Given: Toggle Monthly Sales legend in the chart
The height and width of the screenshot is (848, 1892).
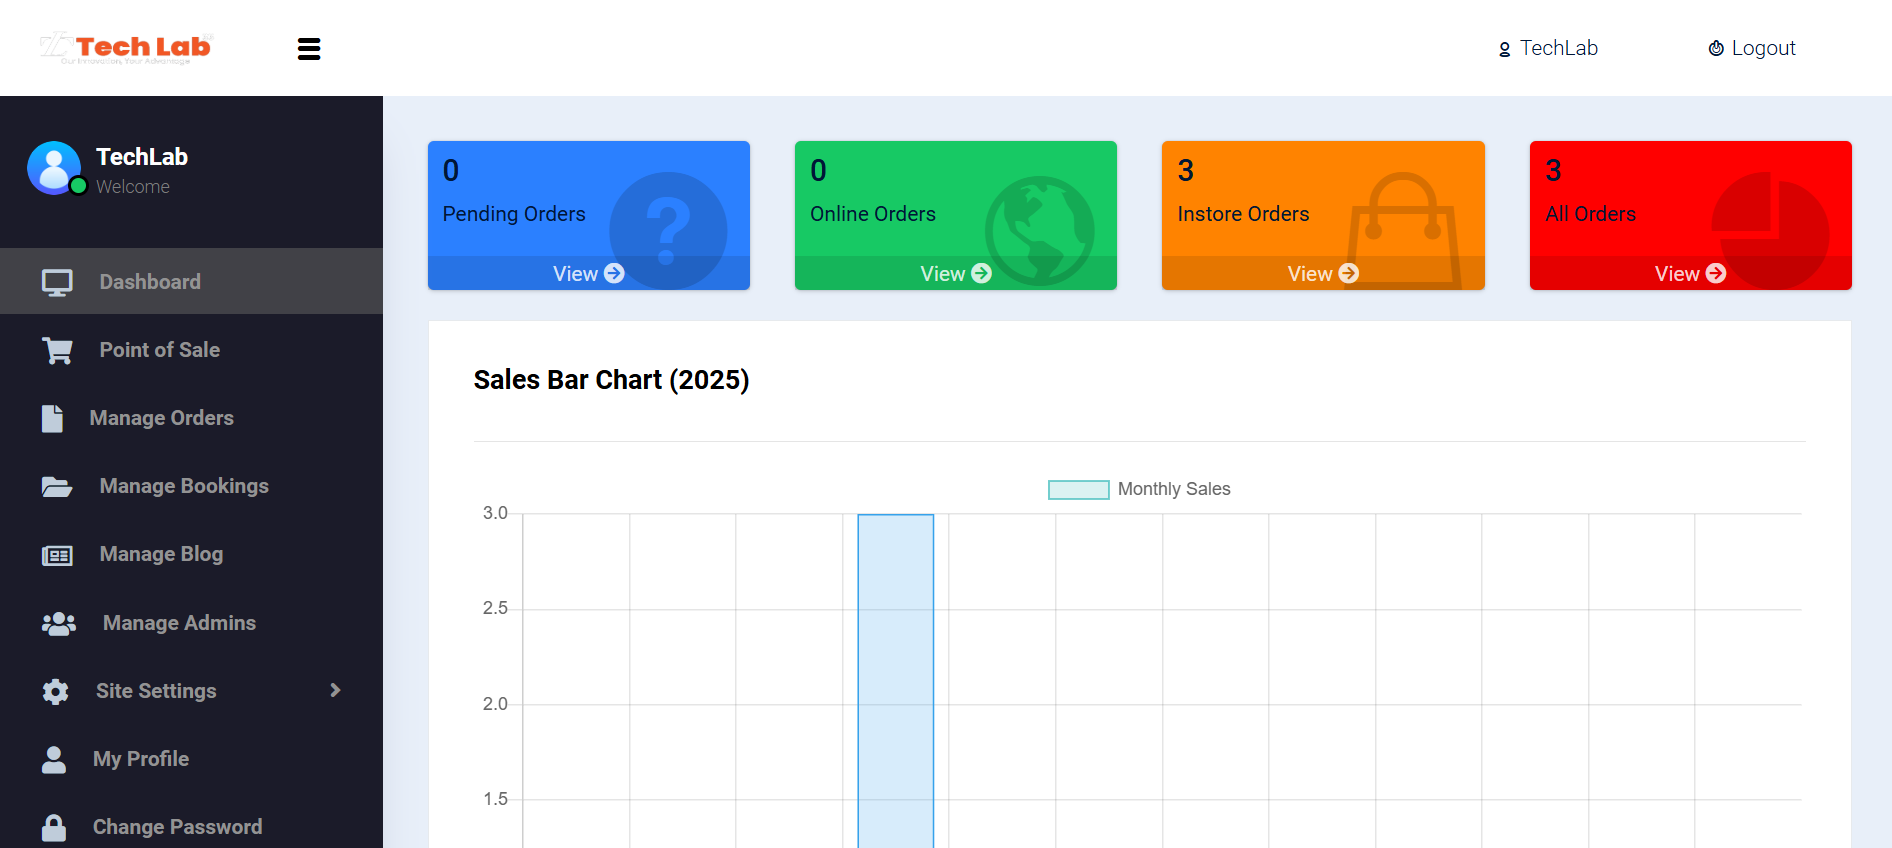Looking at the screenshot, I should [x=1139, y=489].
